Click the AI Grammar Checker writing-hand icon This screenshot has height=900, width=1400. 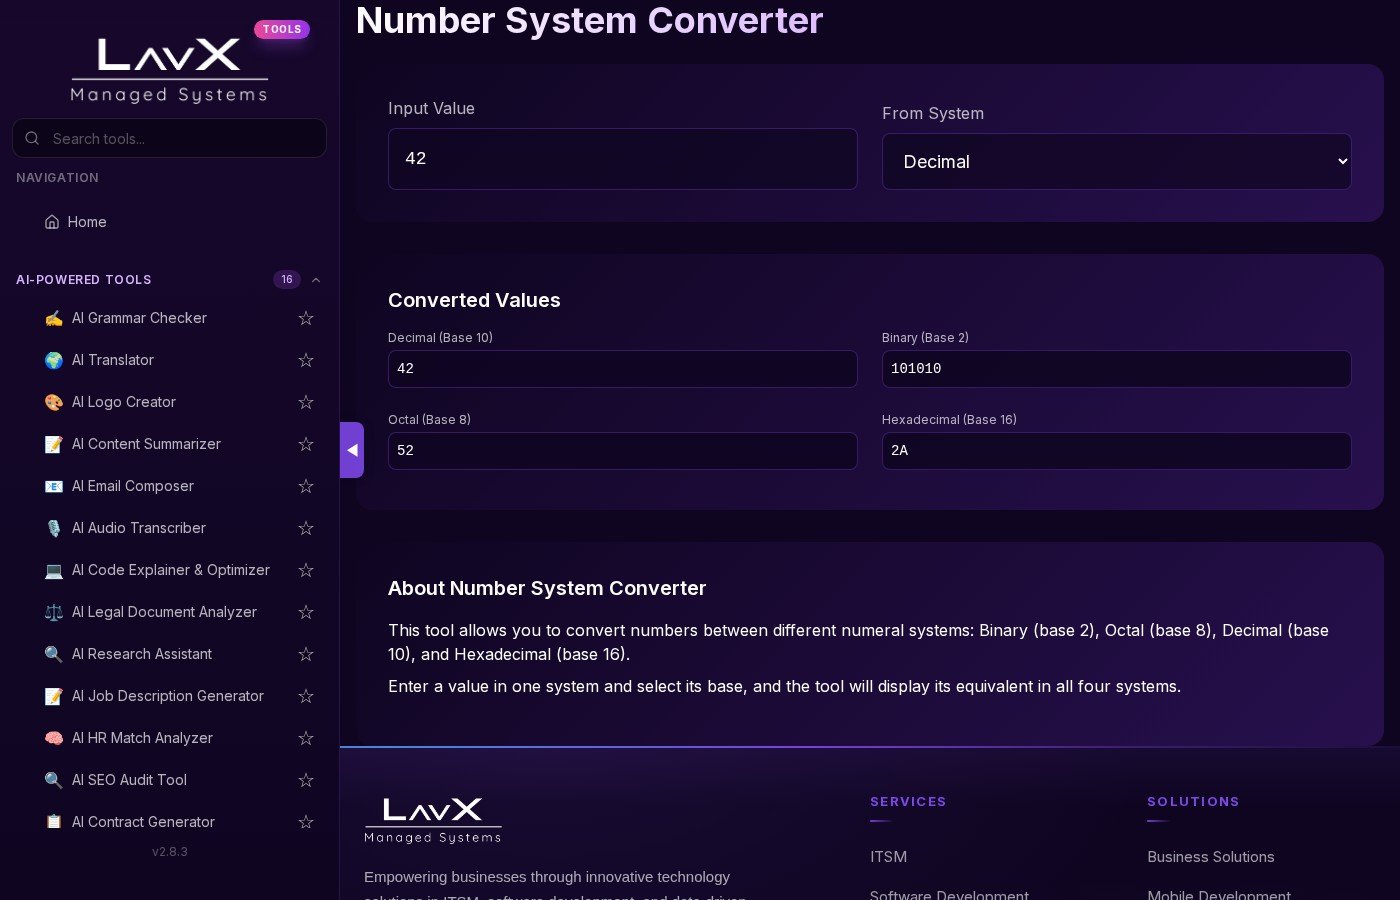pos(54,318)
